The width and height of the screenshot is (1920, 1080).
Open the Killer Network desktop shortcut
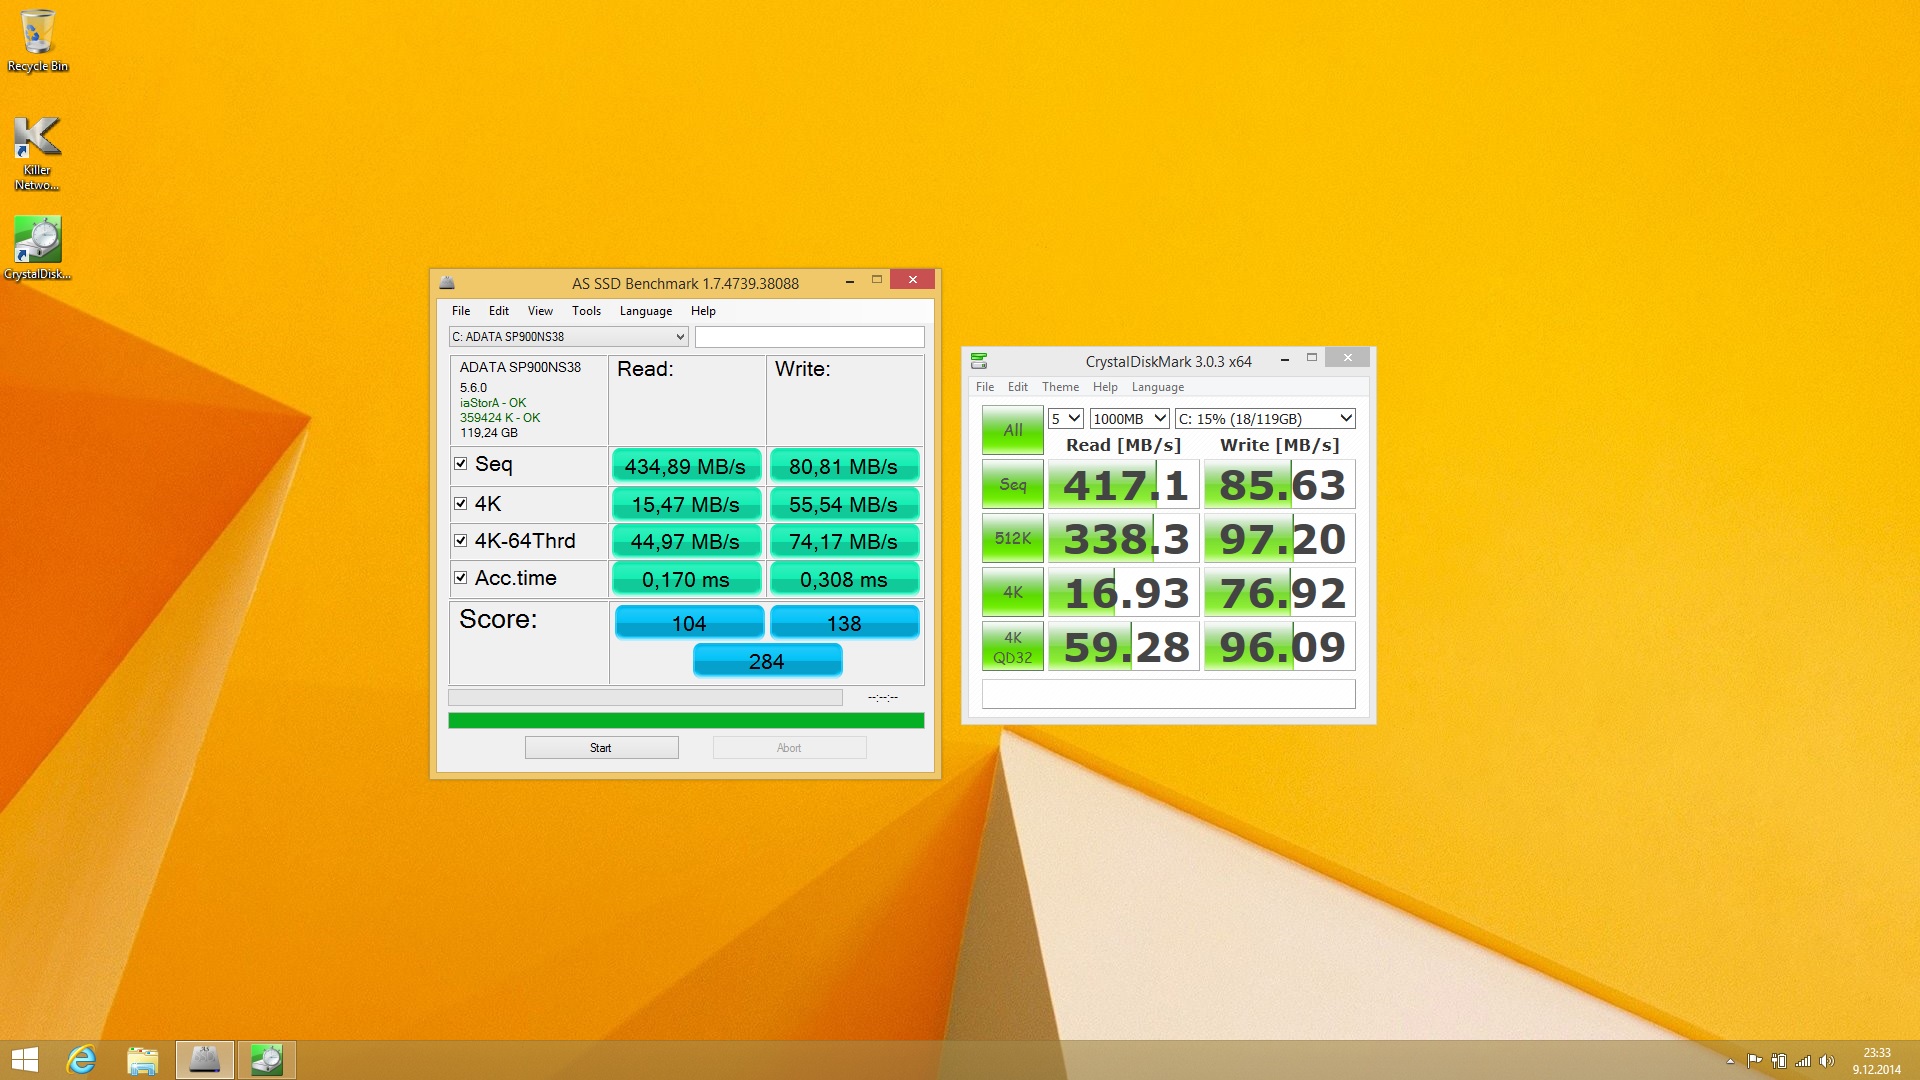[38, 152]
